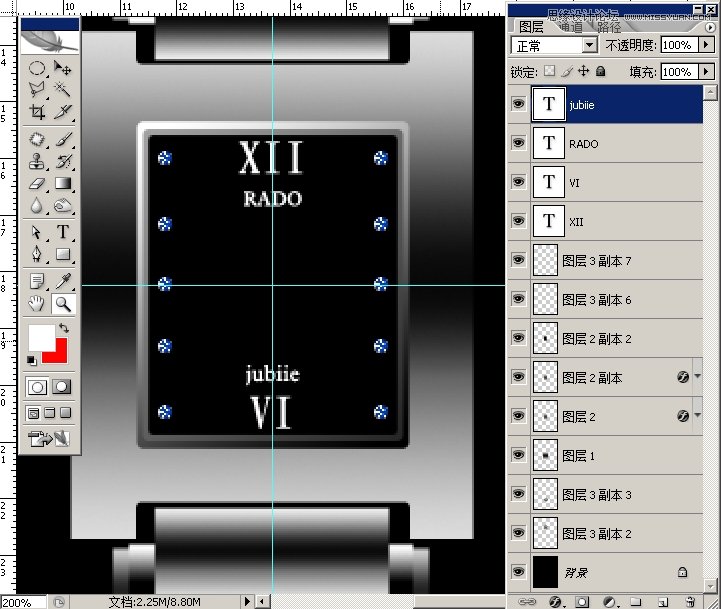Hide the jubiie text layer
Screen dimensions: 721x609
(518, 103)
